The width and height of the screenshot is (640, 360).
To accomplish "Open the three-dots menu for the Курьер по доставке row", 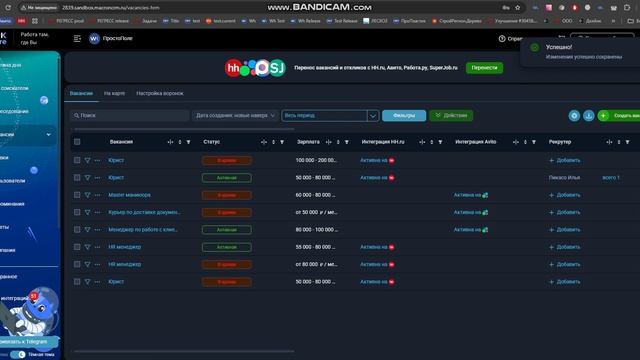I will click(97, 212).
